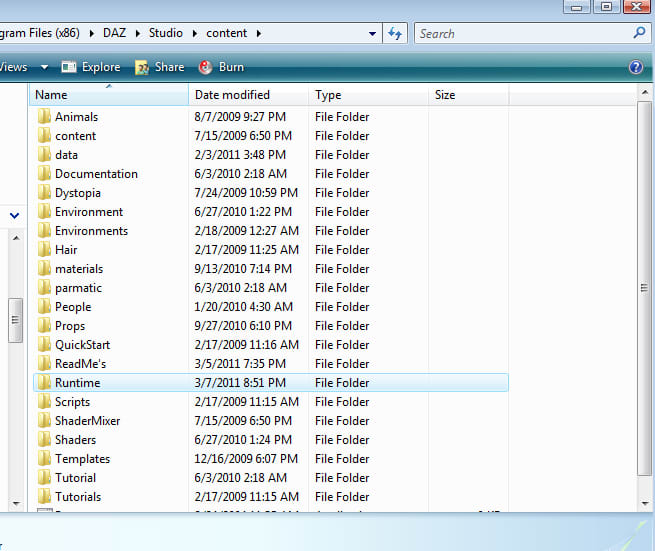Image resolution: width=655 pixels, height=551 pixels.
Task: Select the data folder icon
Action: [x=44, y=155]
